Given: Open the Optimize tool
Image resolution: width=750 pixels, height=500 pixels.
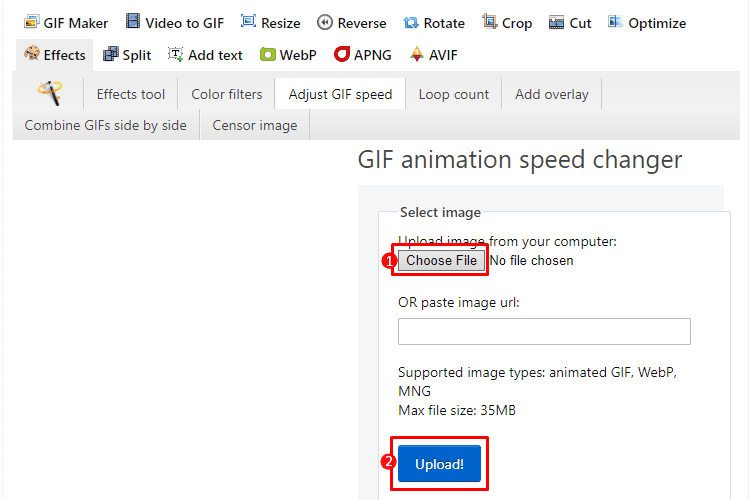Looking at the screenshot, I should coord(646,22).
